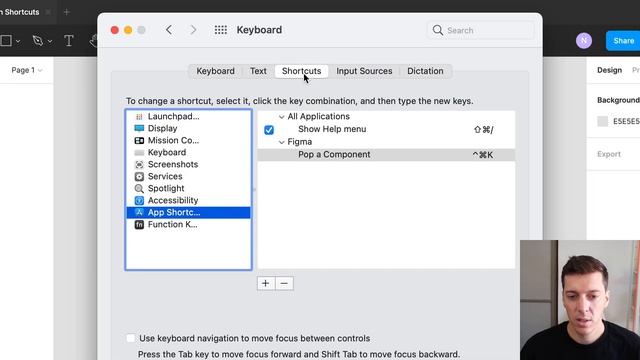
Task: Select Accessibility category
Action: point(188,200)
